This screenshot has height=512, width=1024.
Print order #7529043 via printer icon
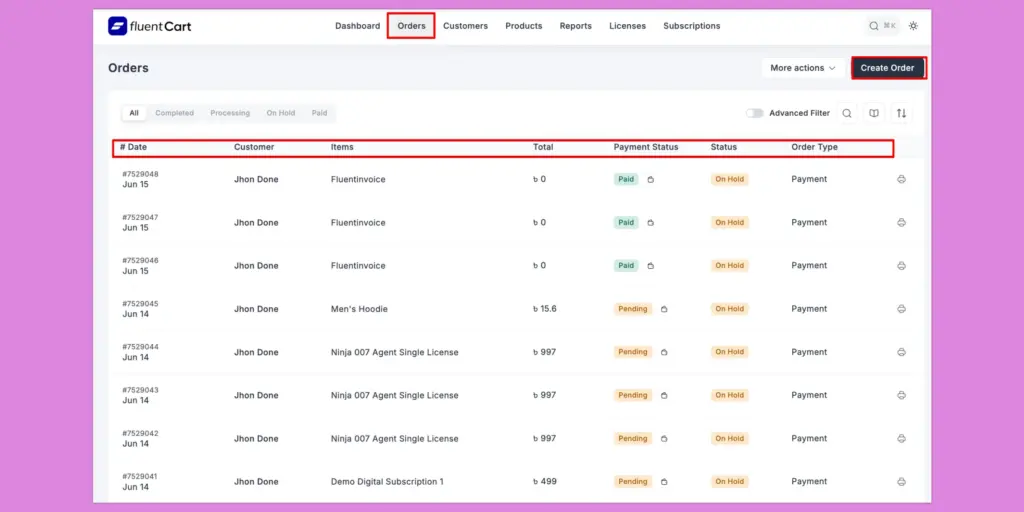coord(901,395)
